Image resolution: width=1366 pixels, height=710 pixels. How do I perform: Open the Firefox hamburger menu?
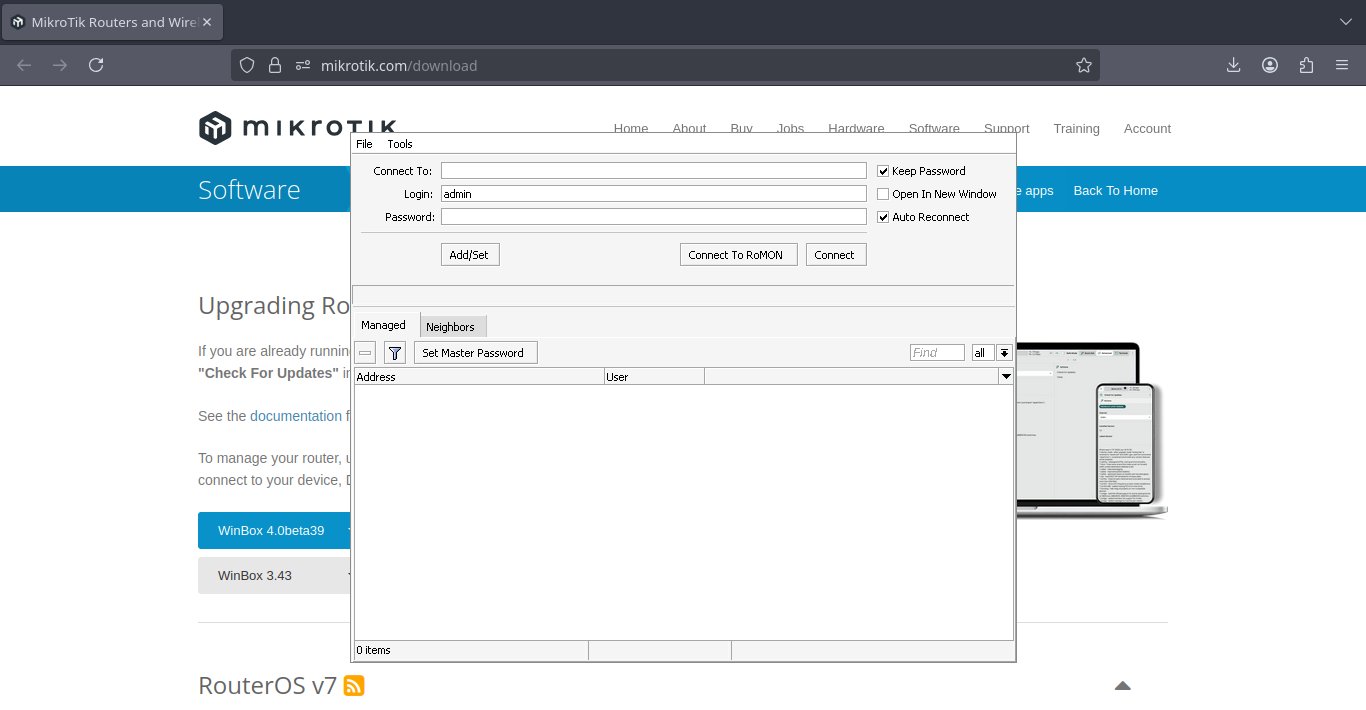pos(1342,65)
